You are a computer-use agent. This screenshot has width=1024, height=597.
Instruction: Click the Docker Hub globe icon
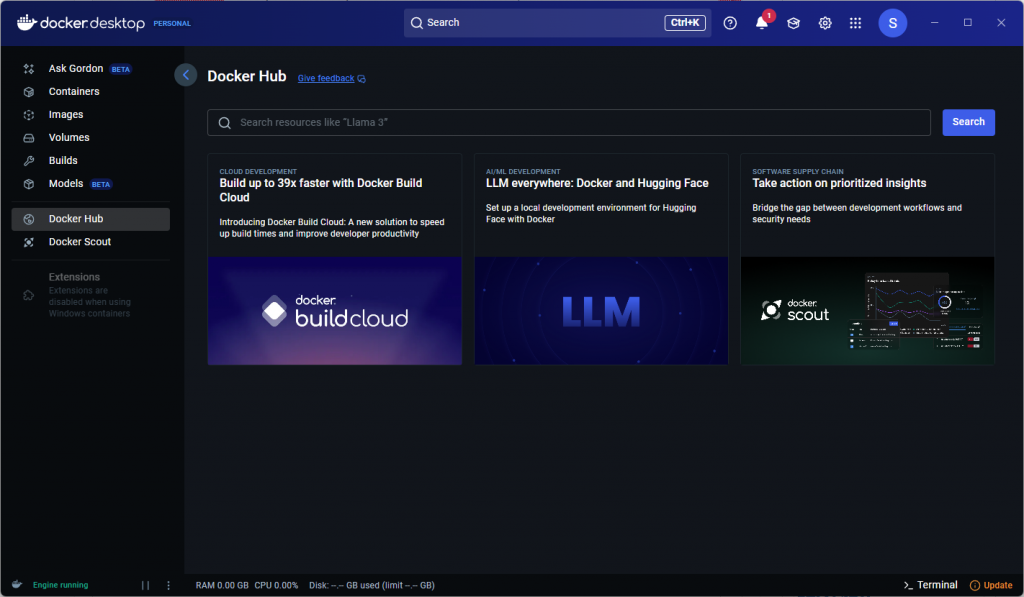(x=29, y=219)
